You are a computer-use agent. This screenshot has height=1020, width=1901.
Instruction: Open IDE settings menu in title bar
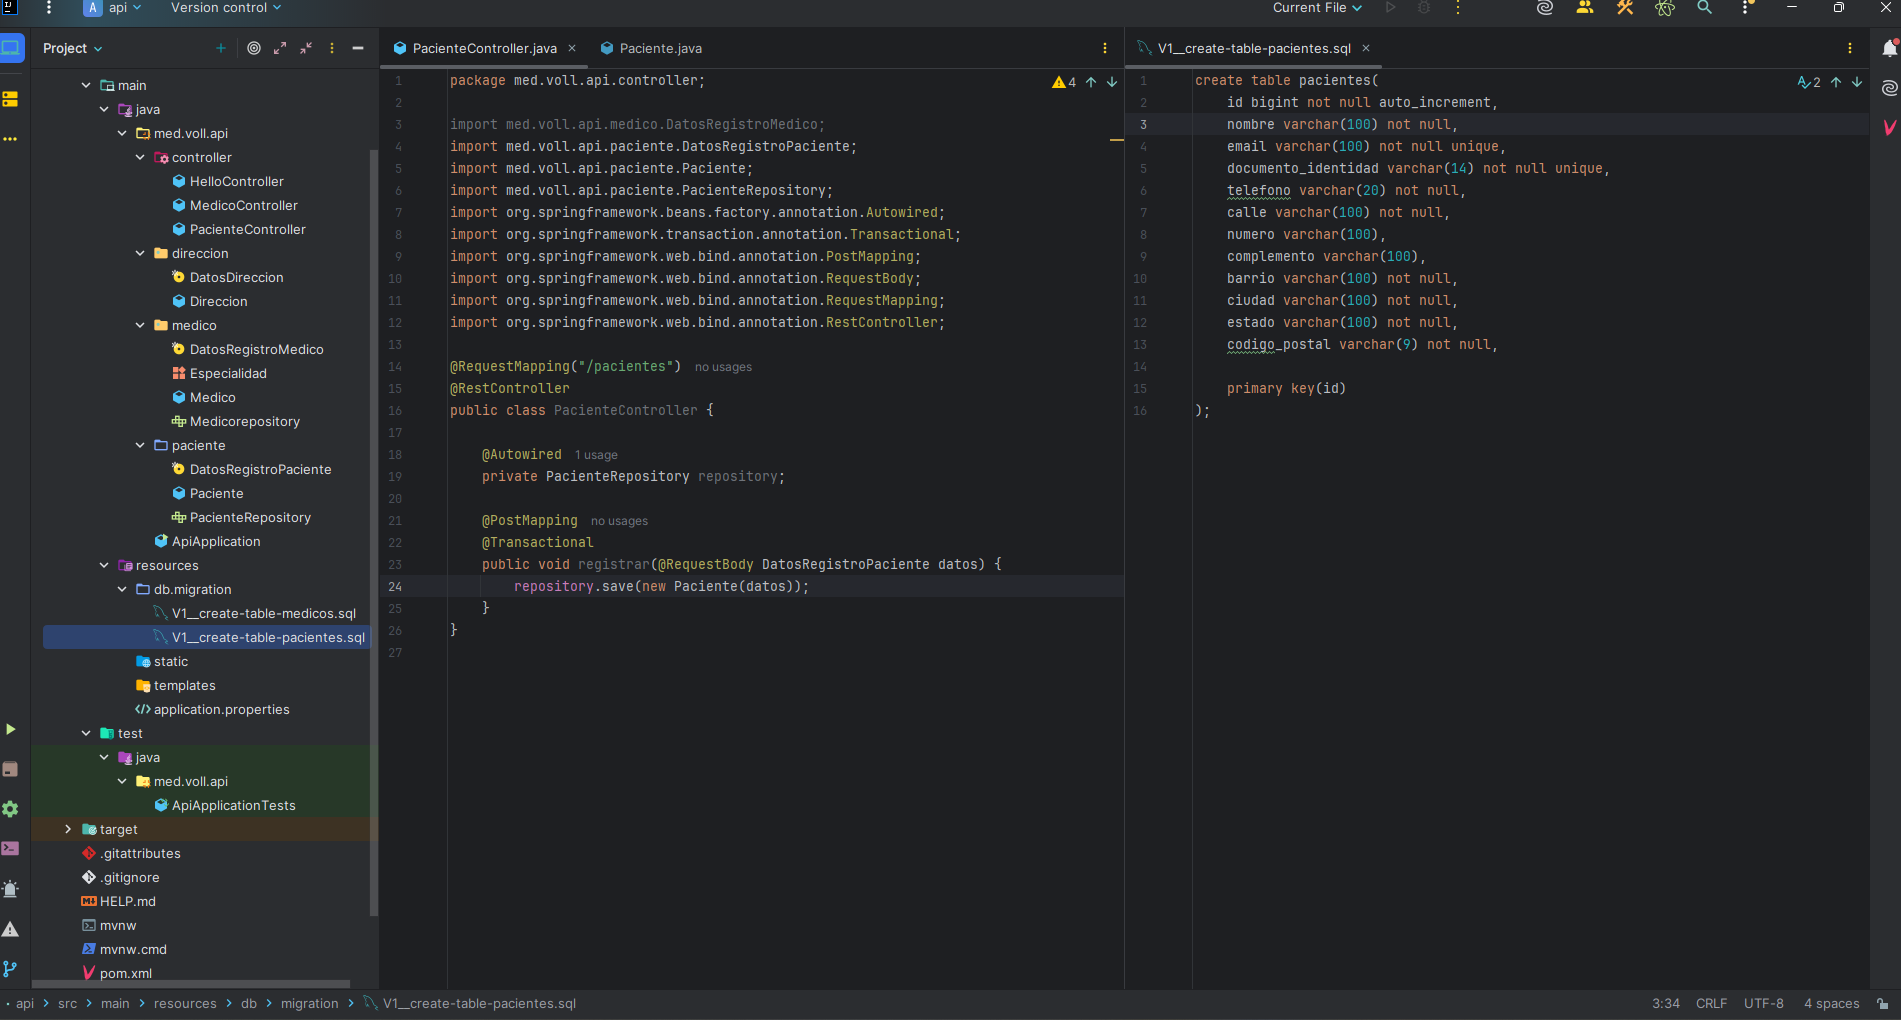pyautogui.click(x=1747, y=8)
